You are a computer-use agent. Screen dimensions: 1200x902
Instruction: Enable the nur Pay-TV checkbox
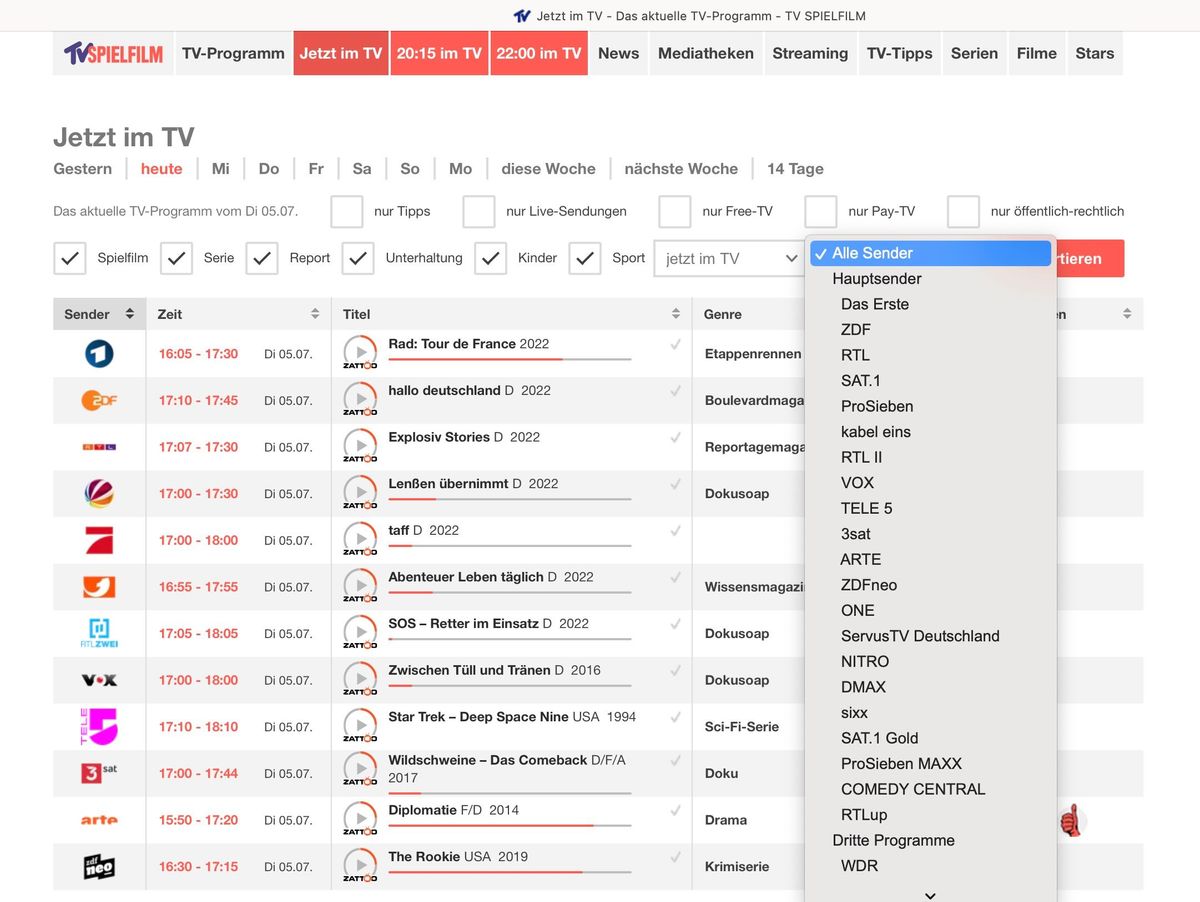point(821,211)
